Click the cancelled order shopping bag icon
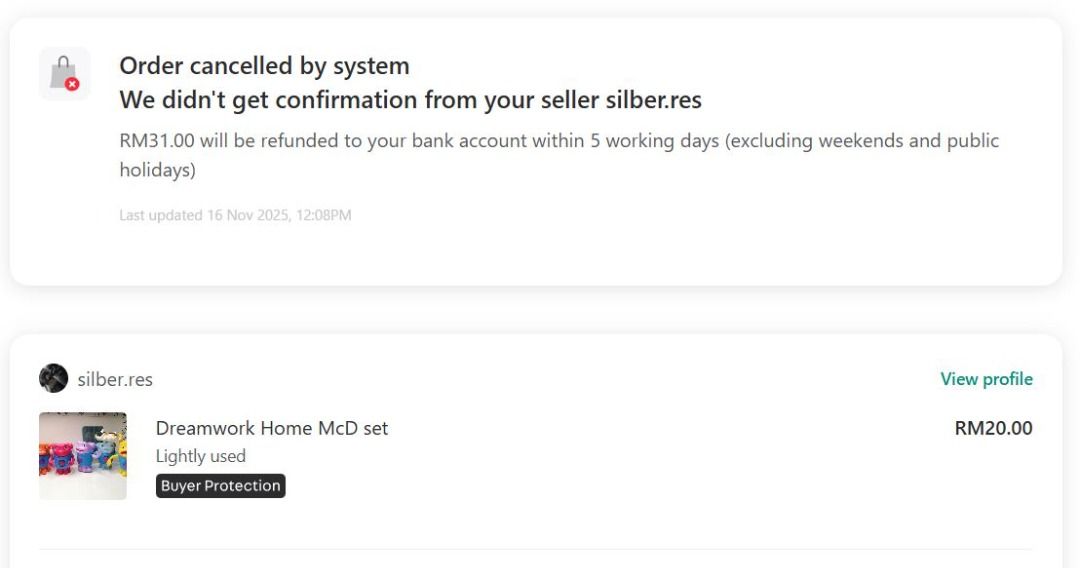 click(x=64, y=73)
